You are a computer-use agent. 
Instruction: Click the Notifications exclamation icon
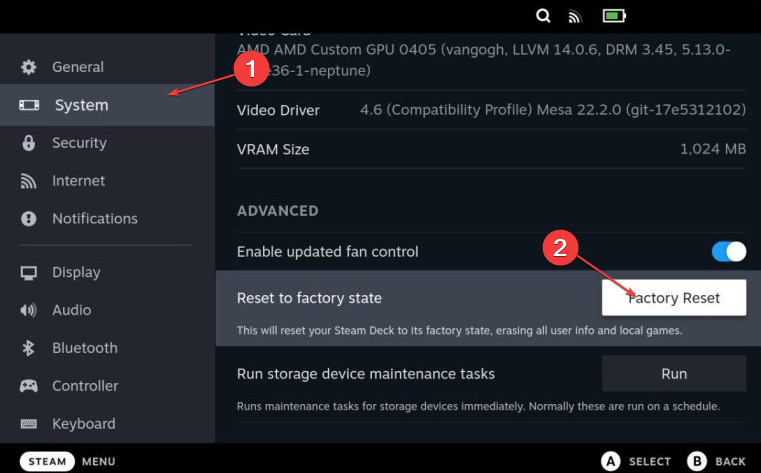(29, 219)
